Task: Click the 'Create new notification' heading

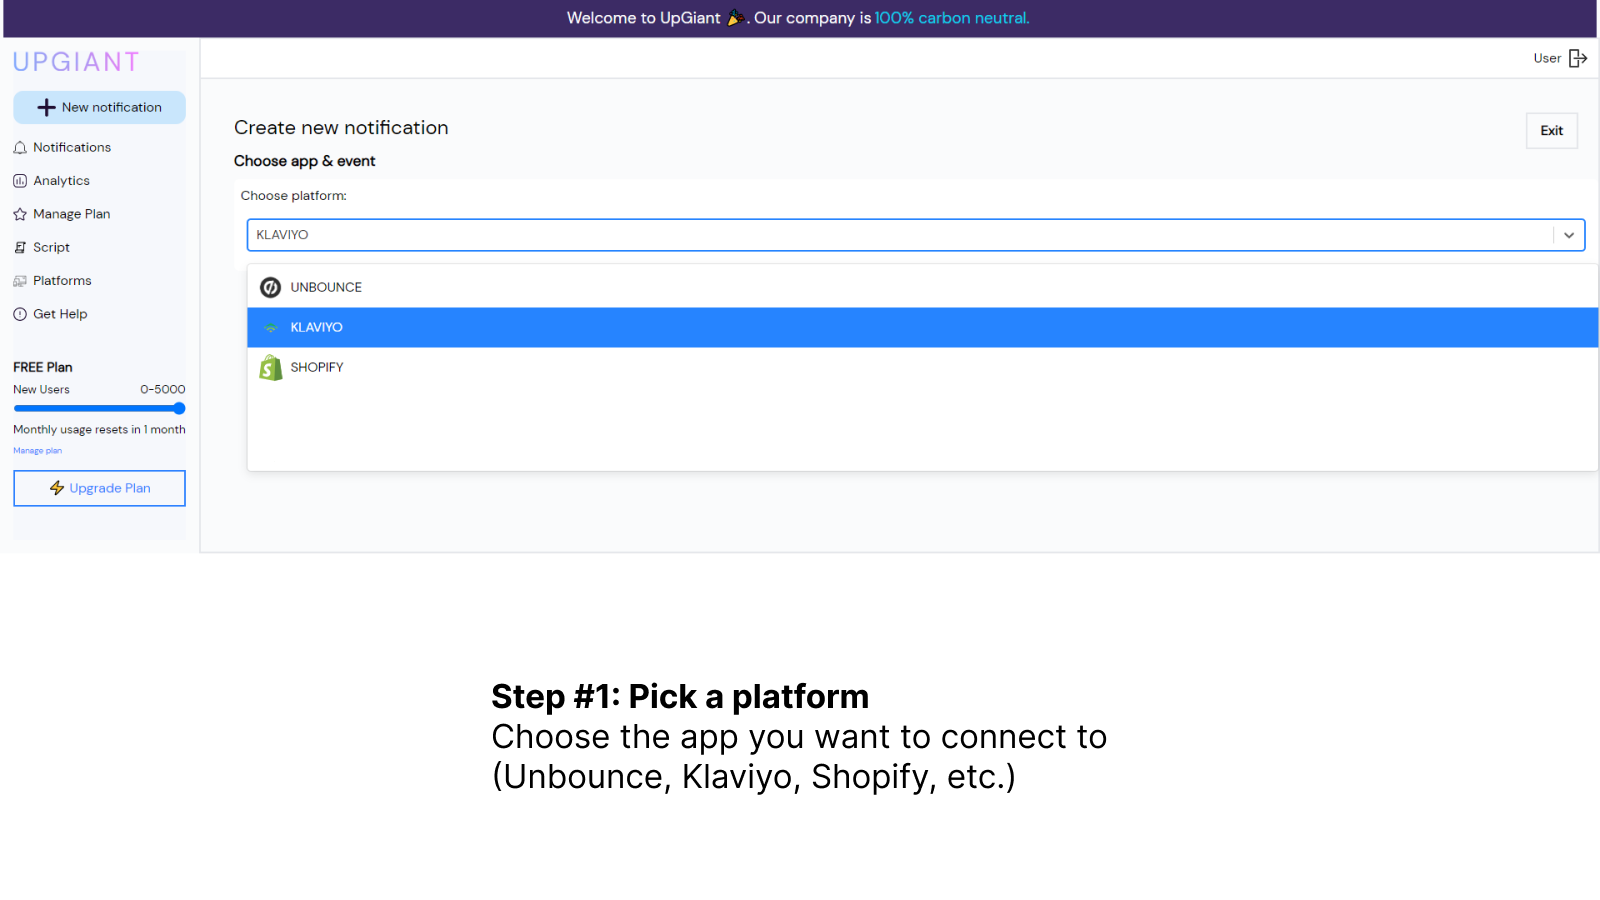Action: tap(341, 128)
